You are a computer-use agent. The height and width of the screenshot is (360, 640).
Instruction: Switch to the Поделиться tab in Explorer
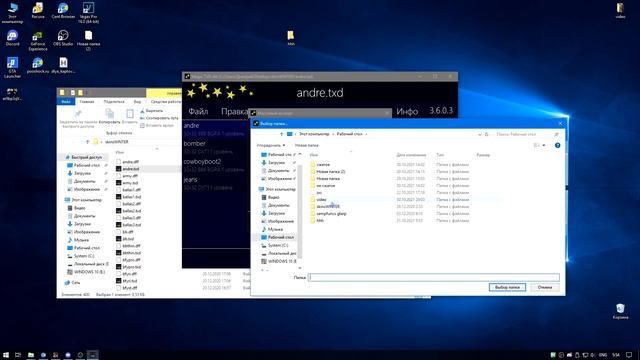pos(114,102)
